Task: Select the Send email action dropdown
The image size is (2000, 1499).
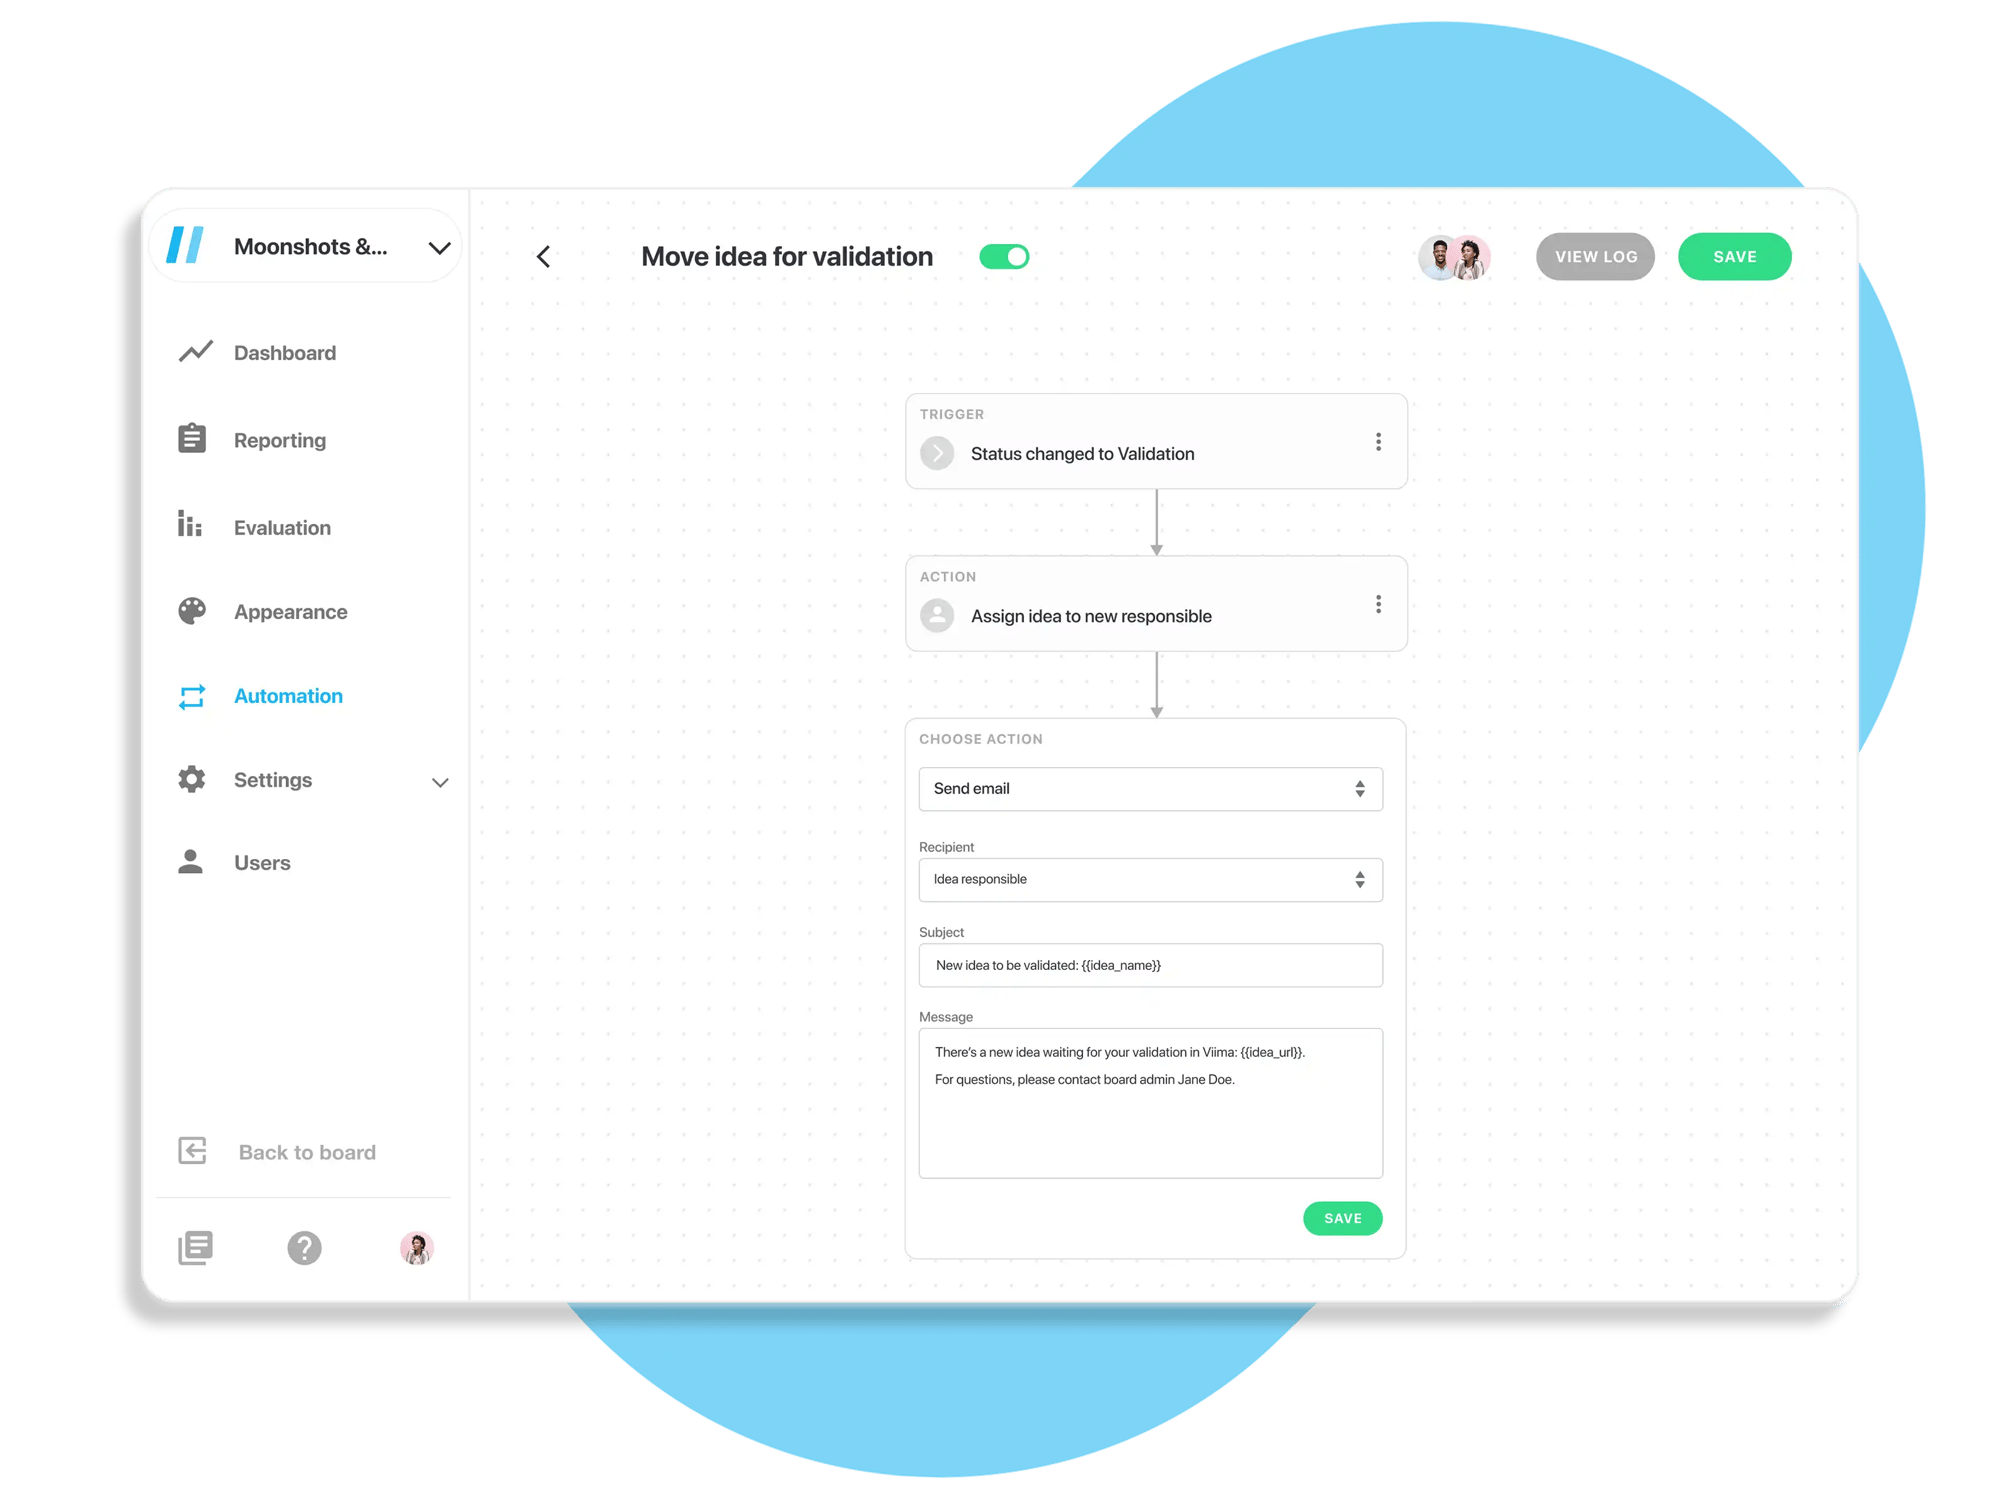Action: tap(1145, 787)
